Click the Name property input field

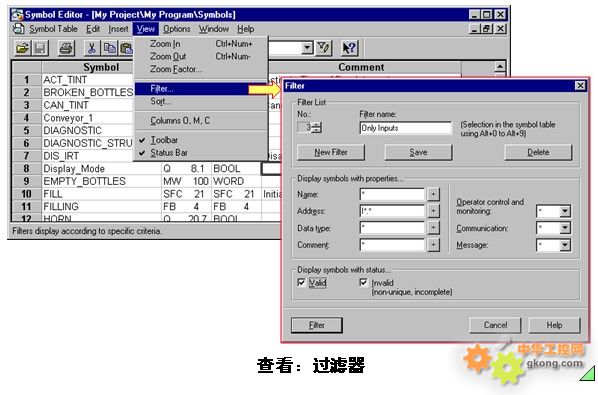(x=392, y=194)
